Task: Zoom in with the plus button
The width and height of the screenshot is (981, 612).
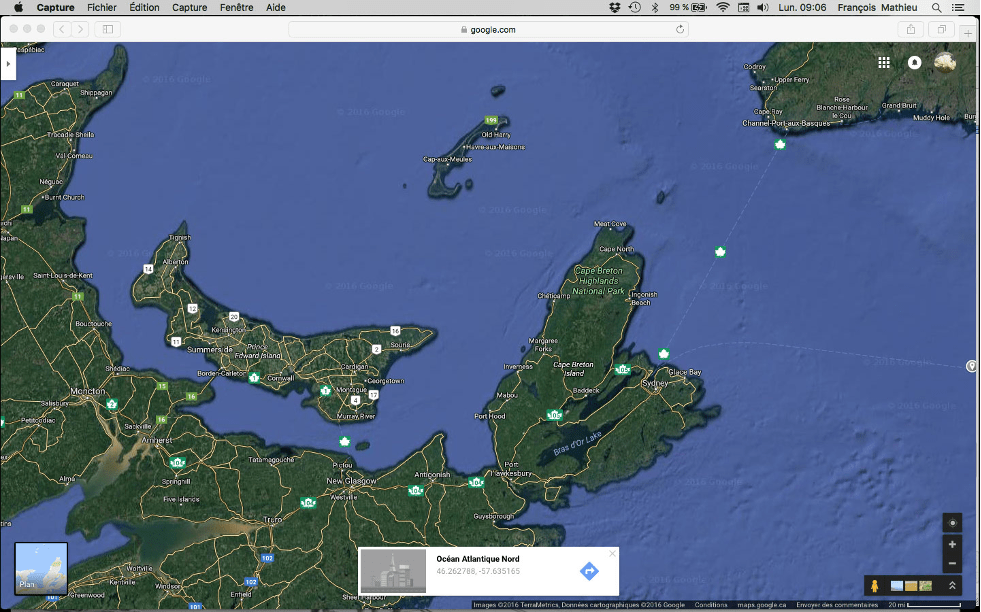Action: [952, 545]
